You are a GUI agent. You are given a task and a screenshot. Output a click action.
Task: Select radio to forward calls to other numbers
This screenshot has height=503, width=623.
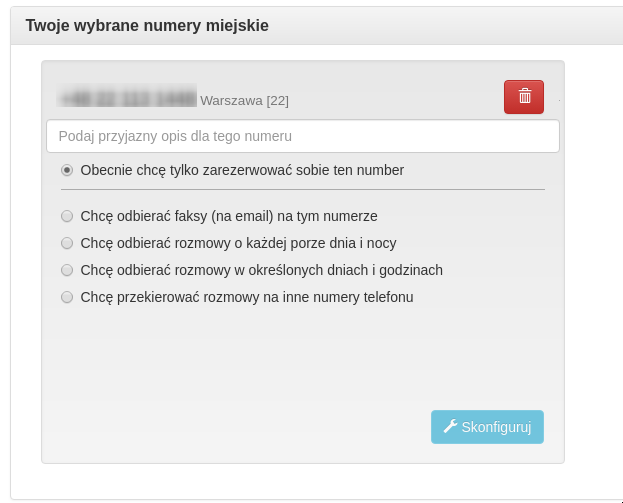pos(67,297)
